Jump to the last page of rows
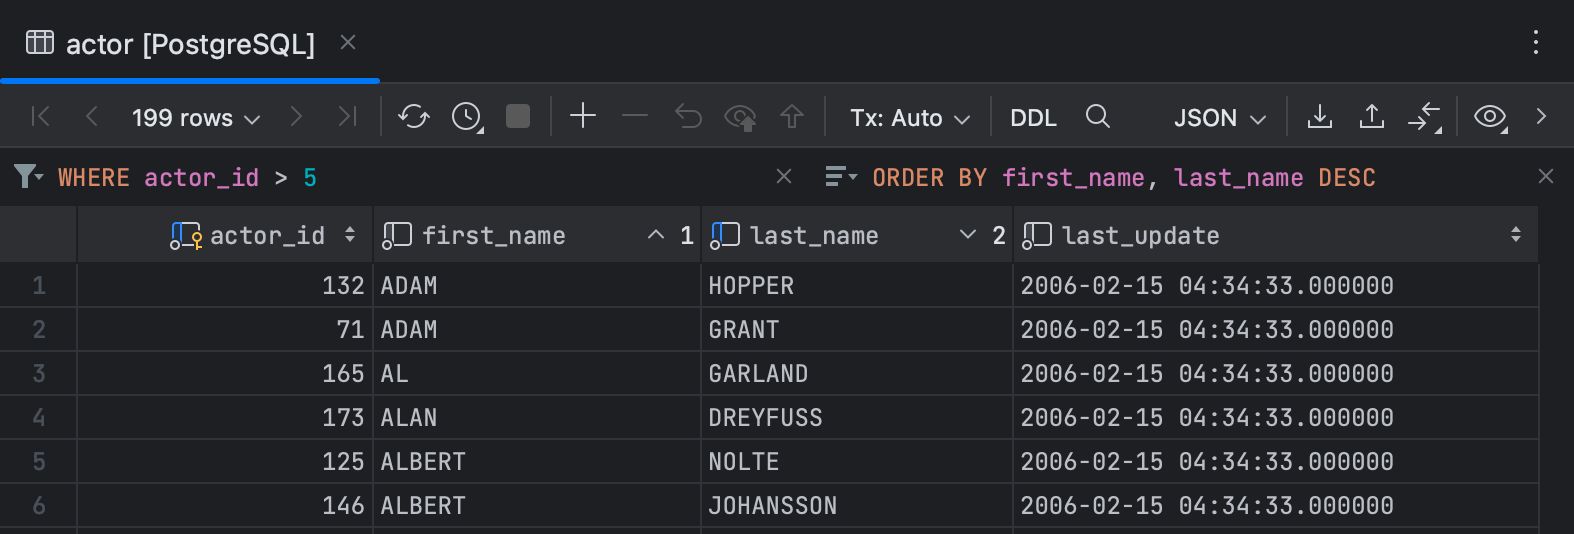Viewport: 1574px width, 534px height. click(x=347, y=117)
